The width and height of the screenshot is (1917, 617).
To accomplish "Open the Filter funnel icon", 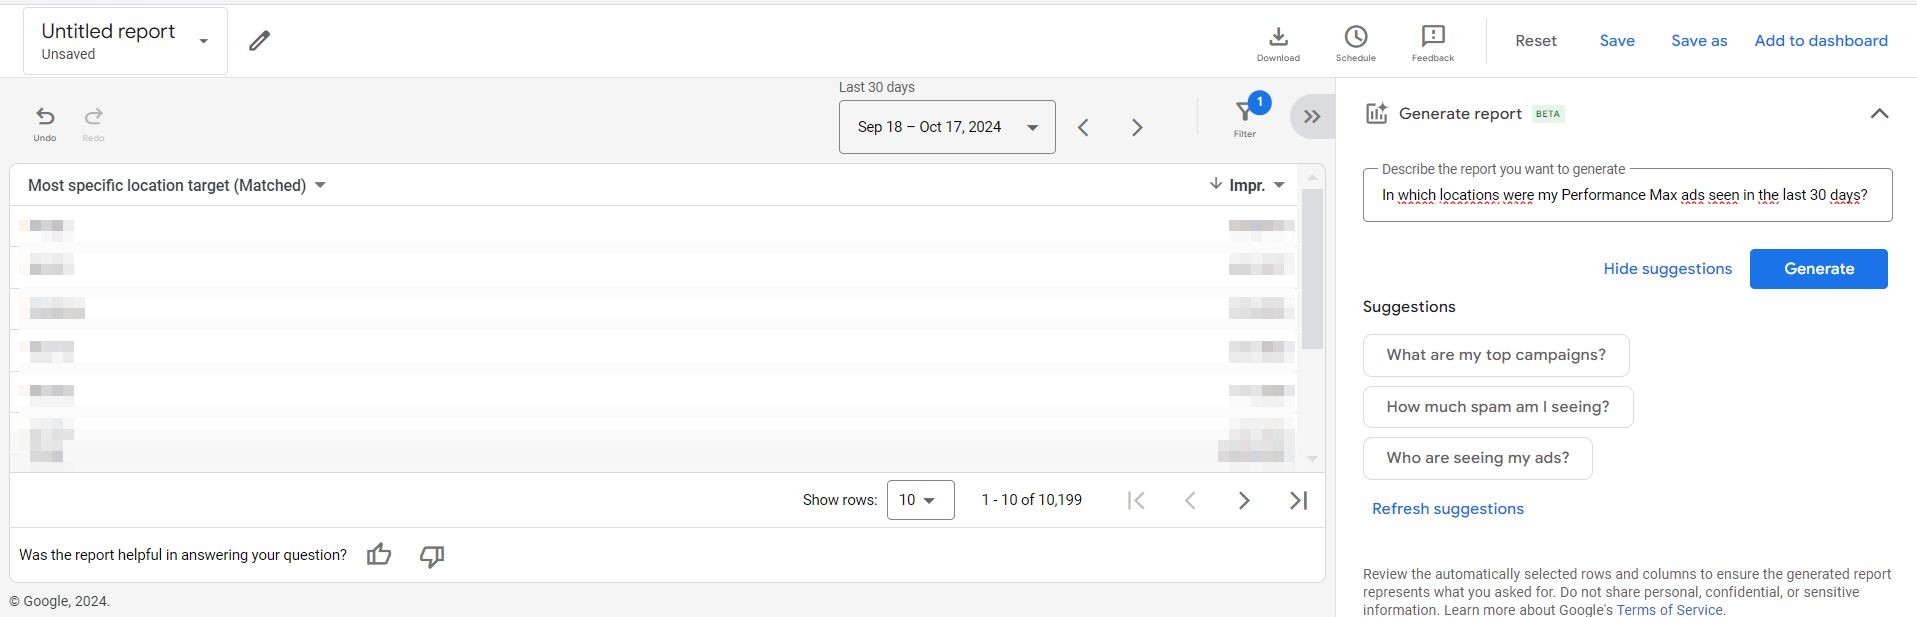I will point(1244,117).
